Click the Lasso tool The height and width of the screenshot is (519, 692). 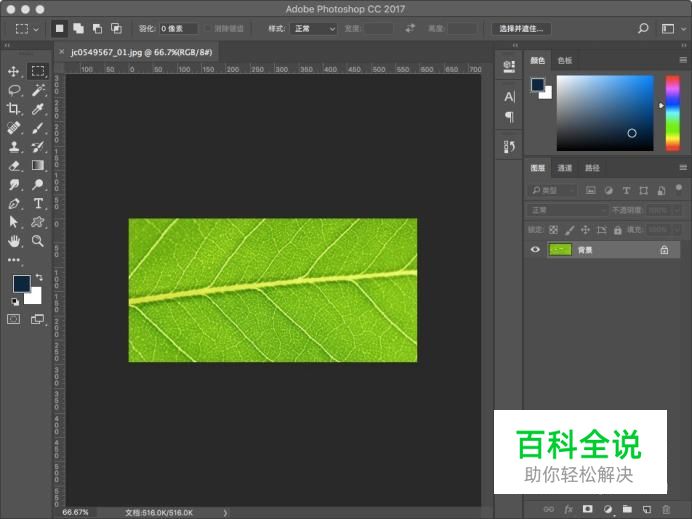coord(14,90)
